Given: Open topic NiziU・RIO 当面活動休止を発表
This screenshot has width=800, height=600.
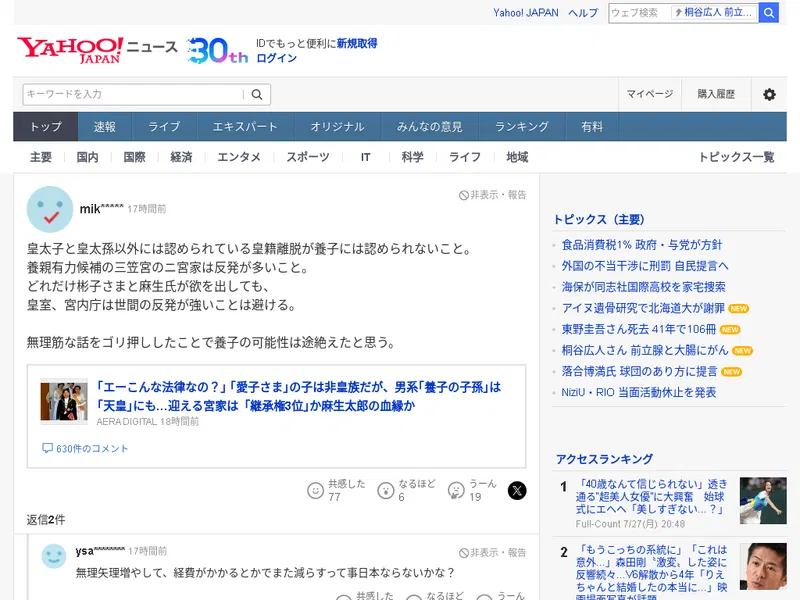Looking at the screenshot, I should (639, 392).
